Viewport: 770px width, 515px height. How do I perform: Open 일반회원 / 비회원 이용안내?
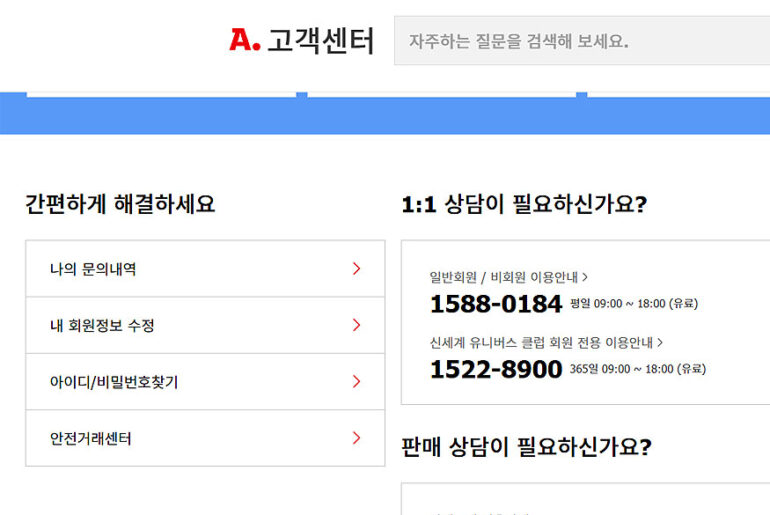coord(504,277)
